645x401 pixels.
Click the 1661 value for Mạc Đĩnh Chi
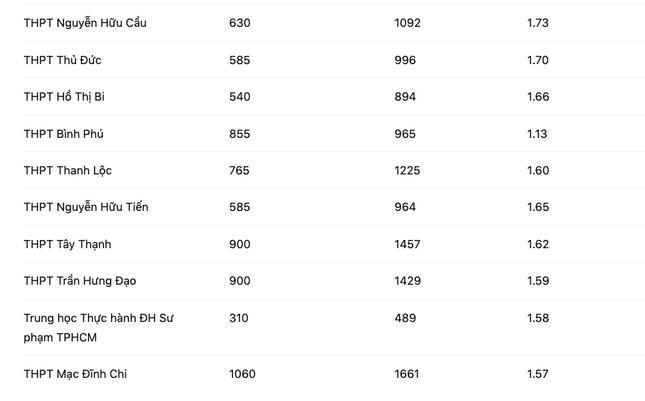pyautogui.click(x=407, y=374)
